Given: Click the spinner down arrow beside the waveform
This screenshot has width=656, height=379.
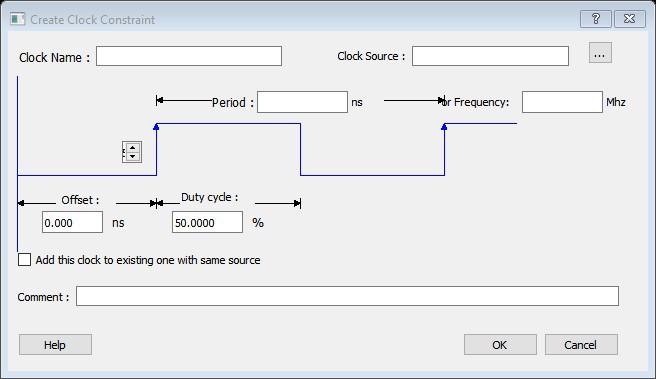Looking at the screenshot, I should point(133,156).
